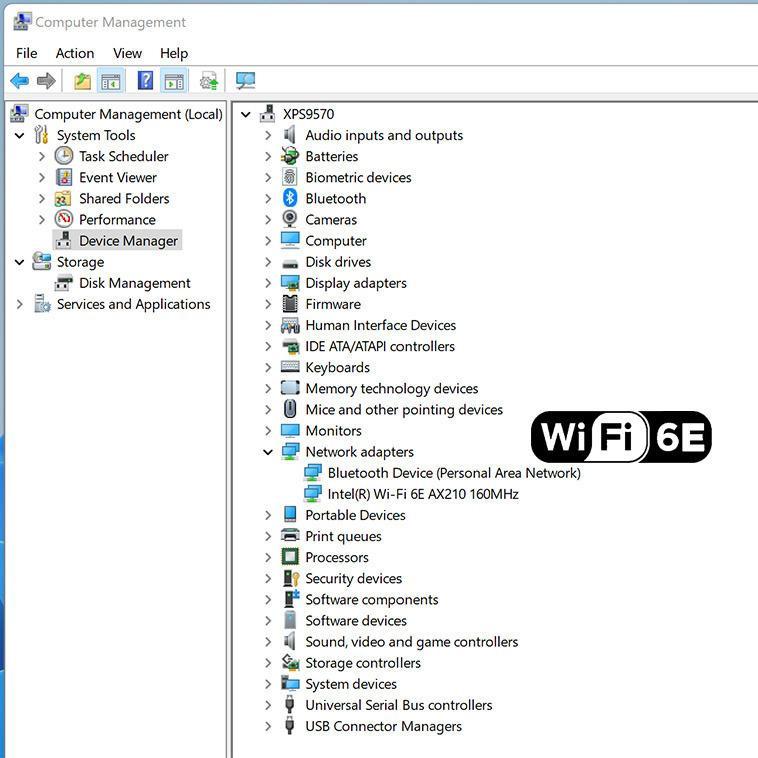Click the Back arrow toolbar button
The width and height of the screenshot is (758, 758).
pos(19,81)
